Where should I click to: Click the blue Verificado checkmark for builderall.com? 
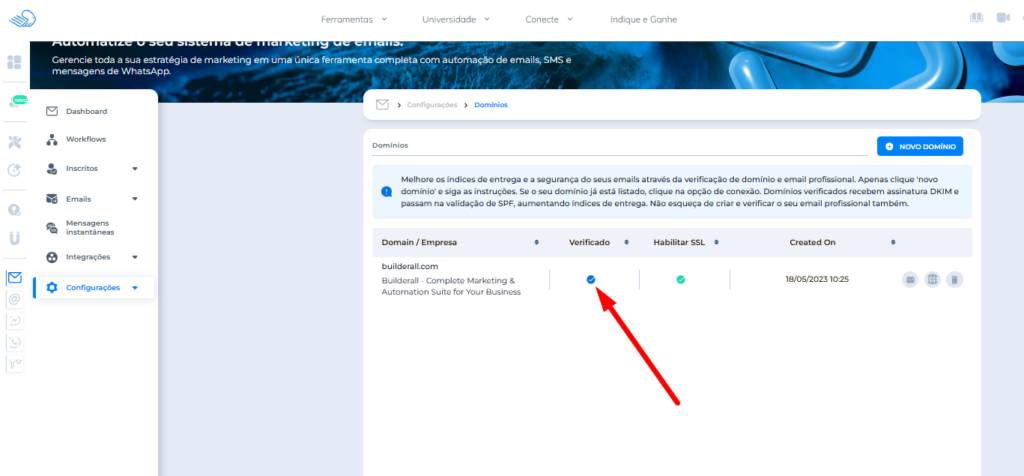[x=591, y=279]
